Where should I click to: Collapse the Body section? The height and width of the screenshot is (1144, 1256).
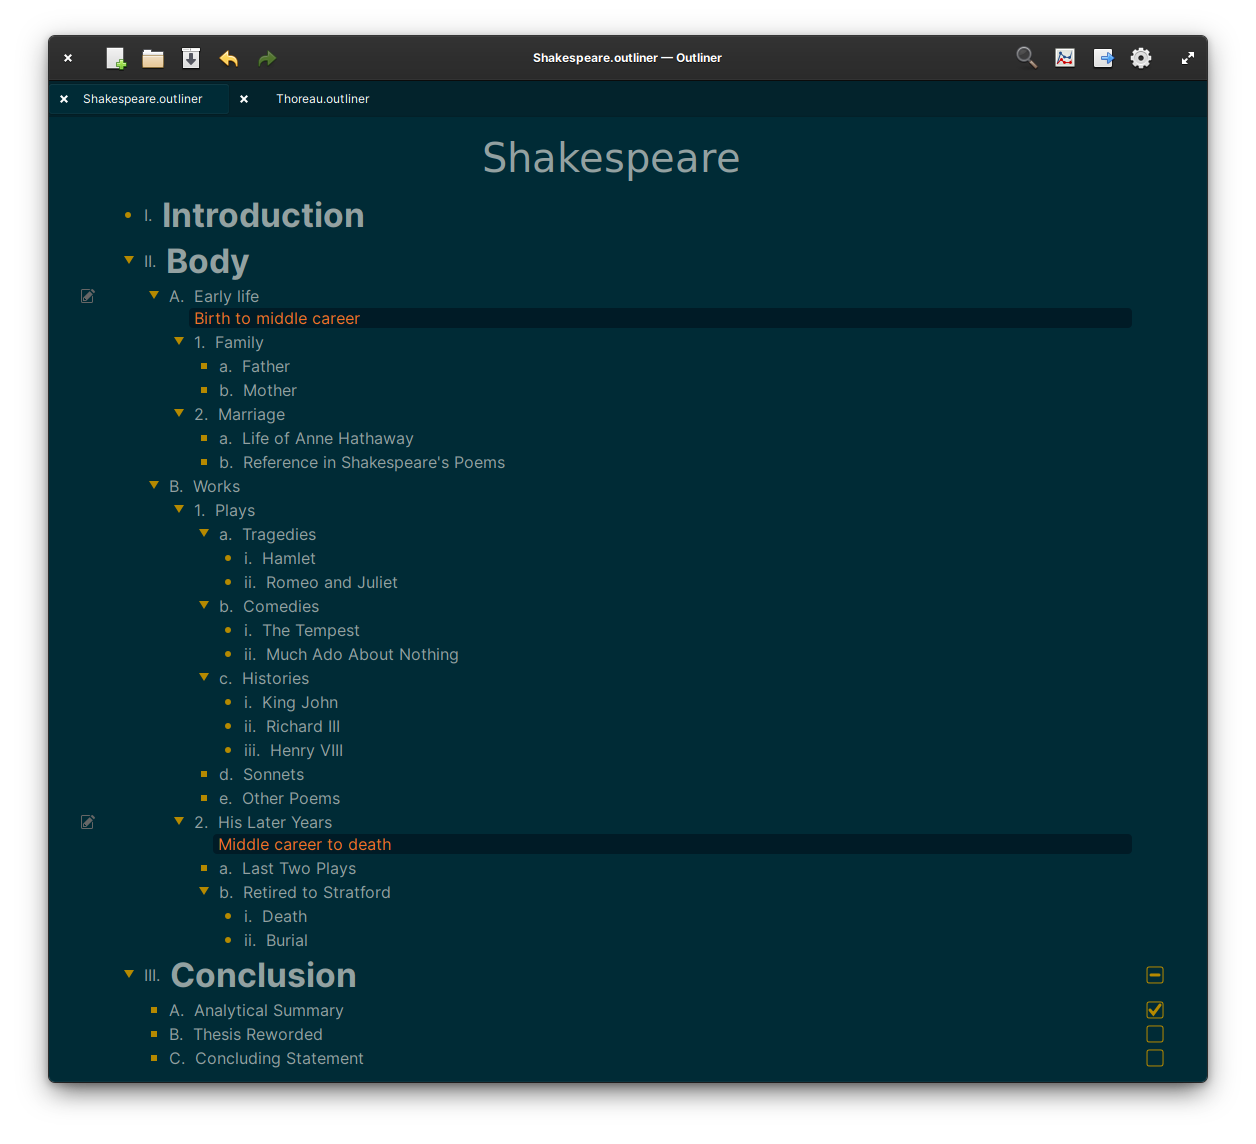(129, 260)
